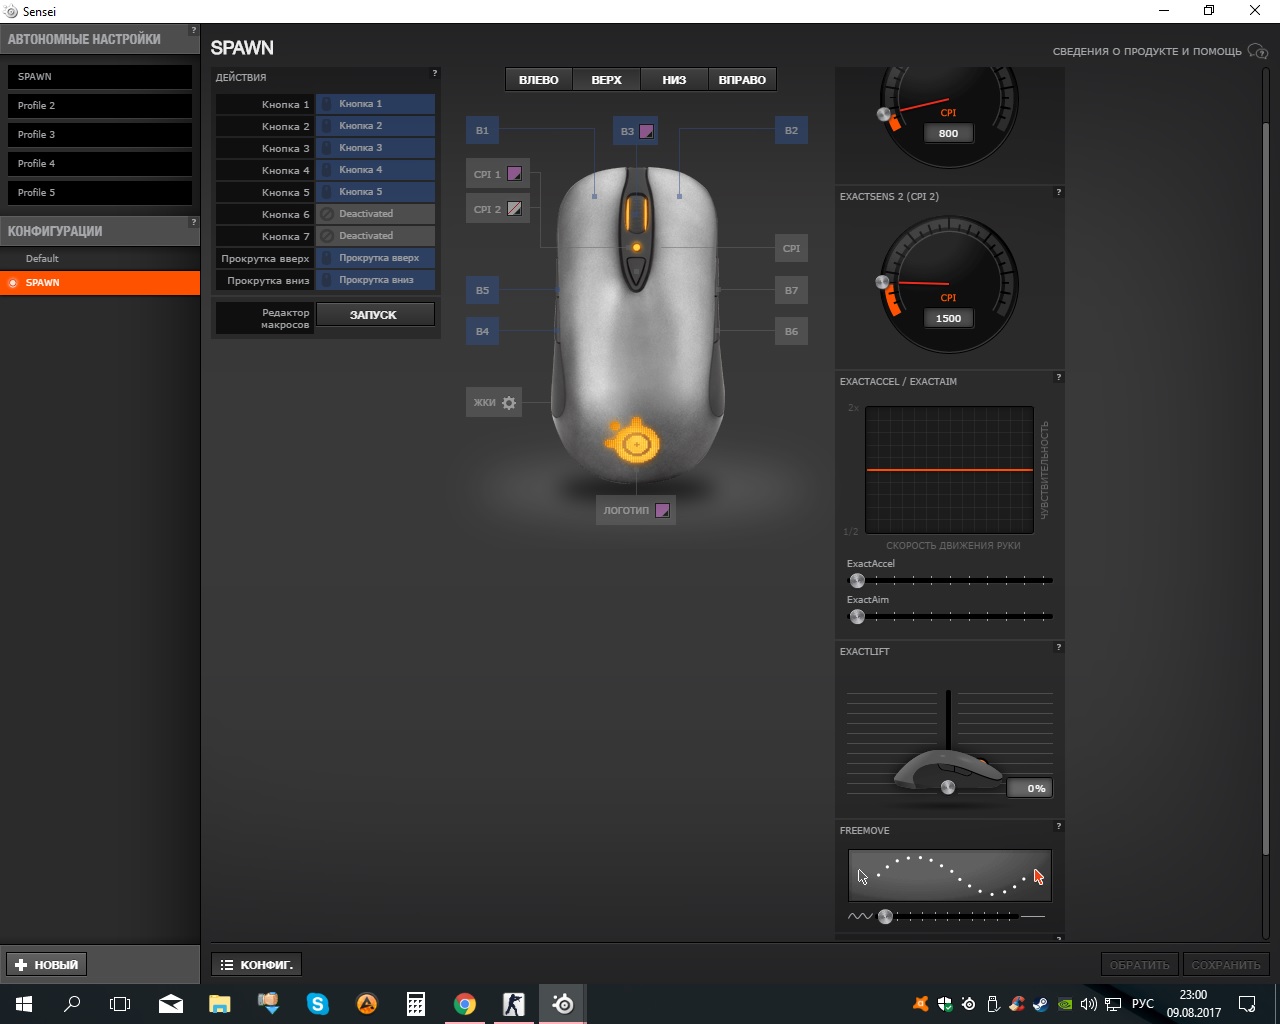The height and width of the screenshot is (1024, 1280).
Task: Switch to the ВЛЕВО view tab
Action: click(539, 80)
